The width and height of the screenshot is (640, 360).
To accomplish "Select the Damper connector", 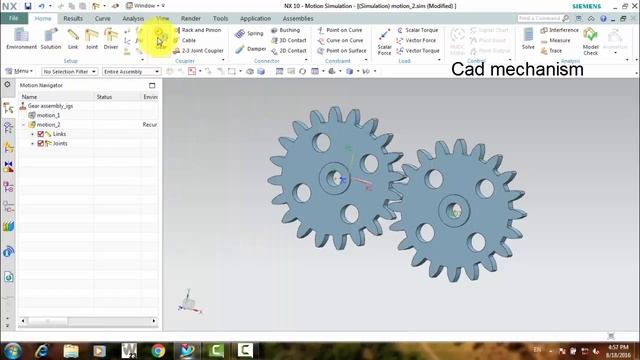I will pos(251,49).
